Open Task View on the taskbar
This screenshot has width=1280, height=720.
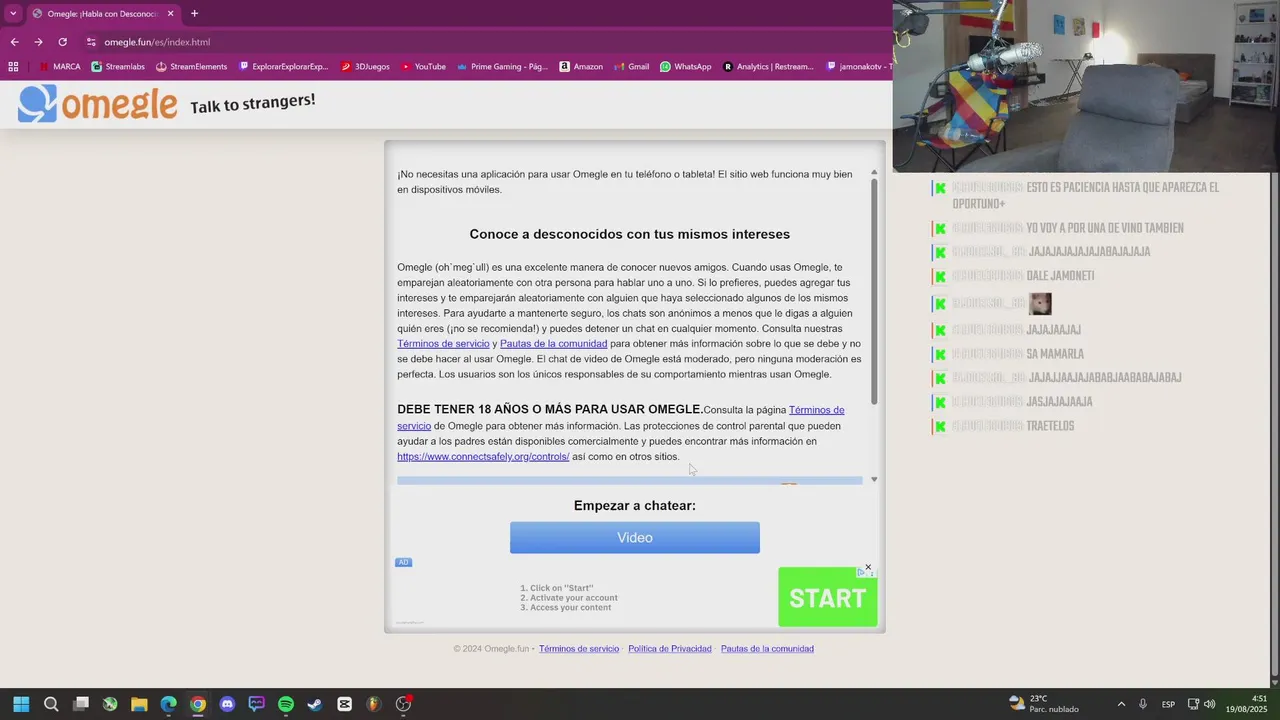[x=81, y=704]
